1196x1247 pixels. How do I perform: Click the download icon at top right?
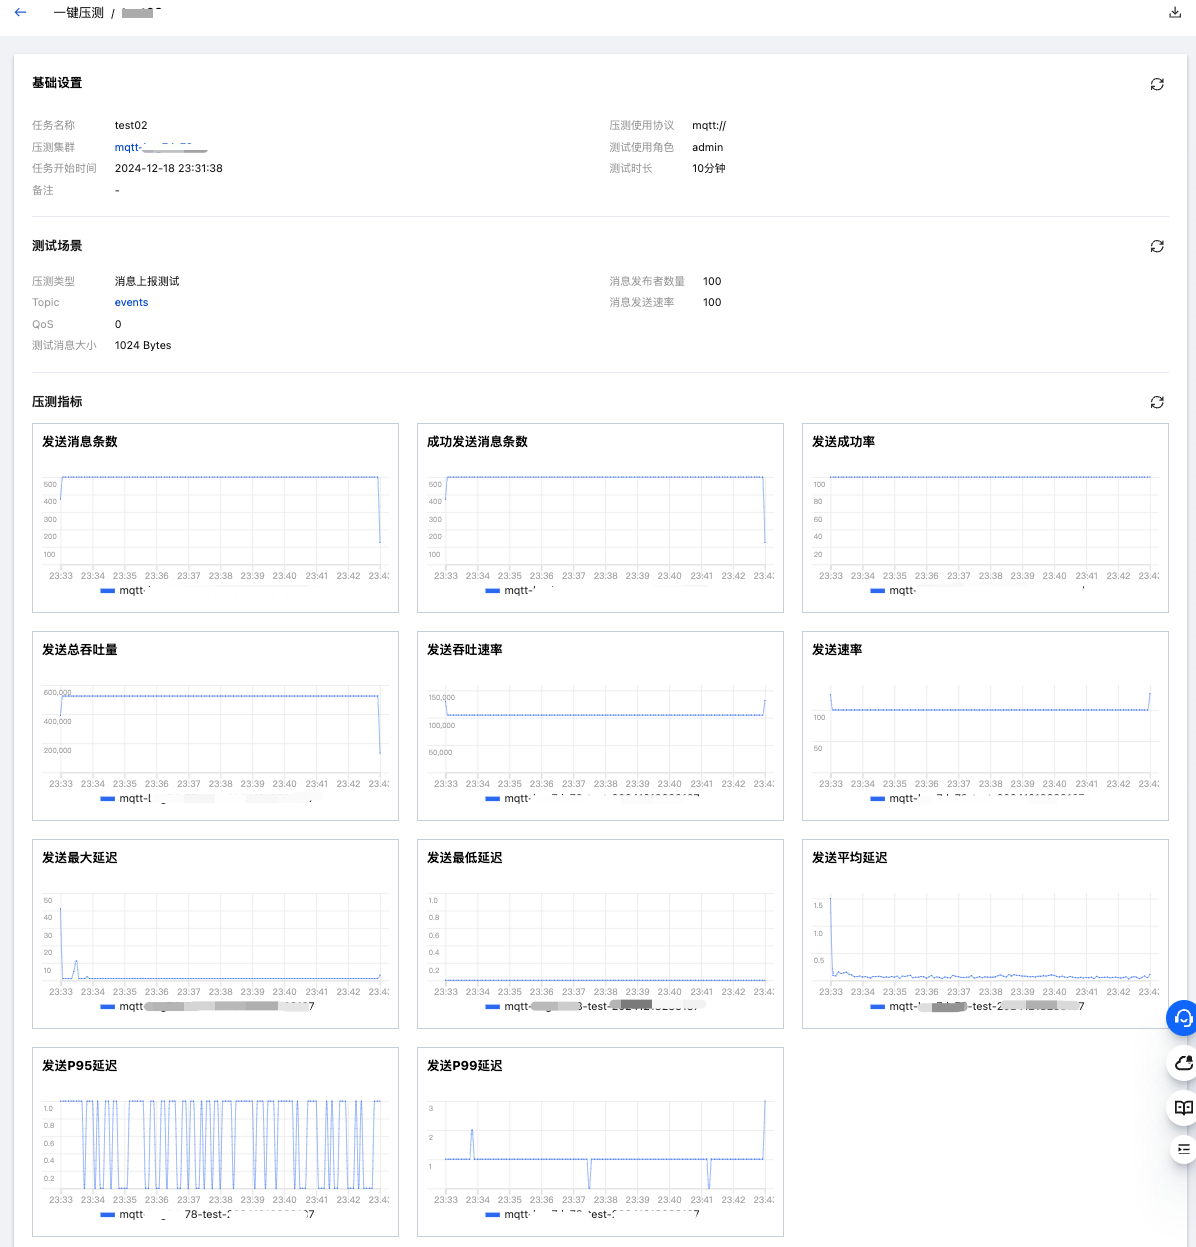(x=1175, y=13)
